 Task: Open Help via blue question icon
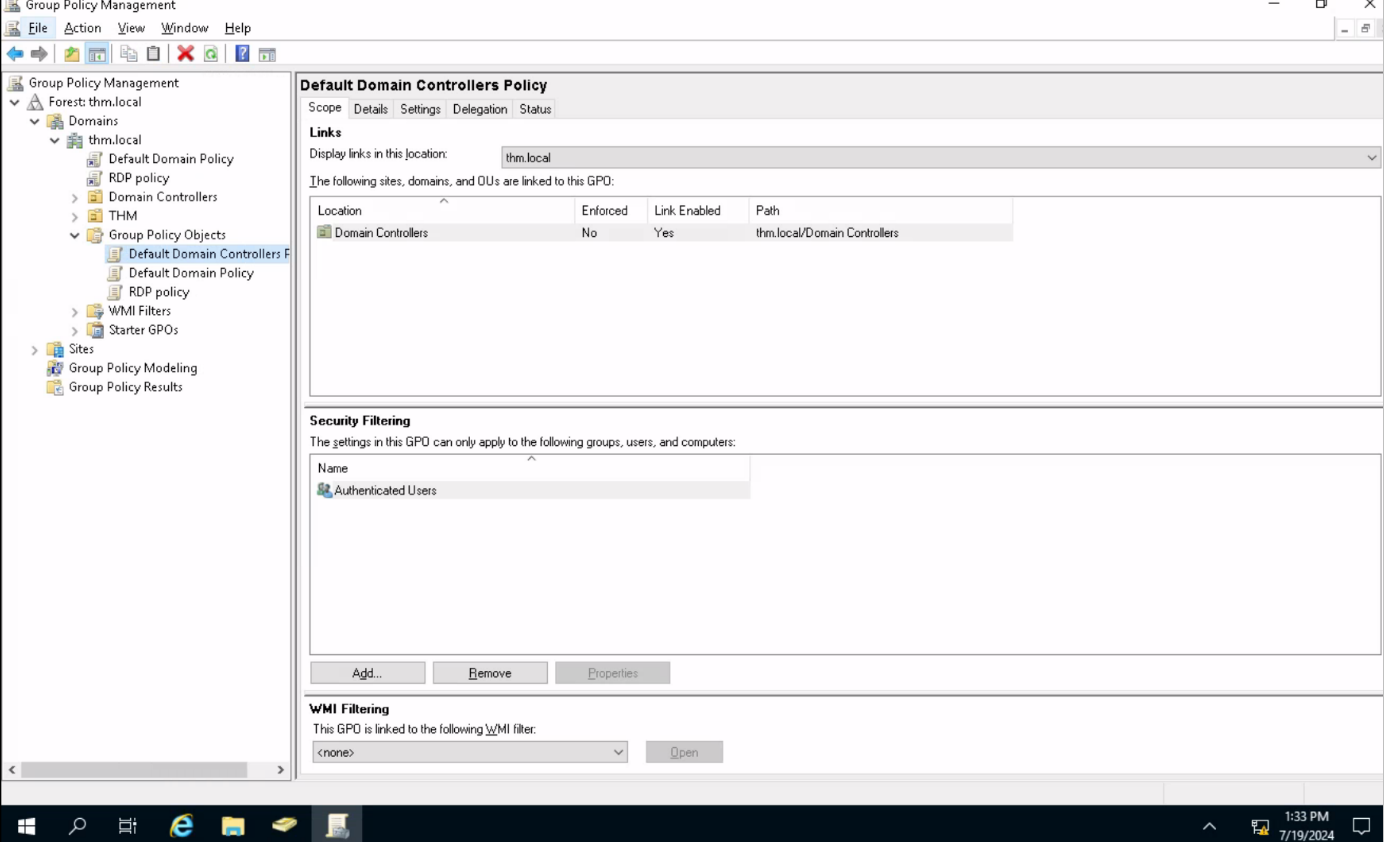coord(243,54)
